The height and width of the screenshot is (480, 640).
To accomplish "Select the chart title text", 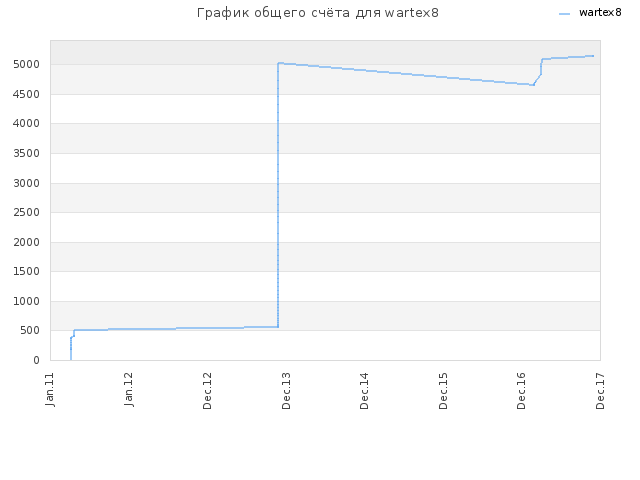I will [x=318, y=13].
